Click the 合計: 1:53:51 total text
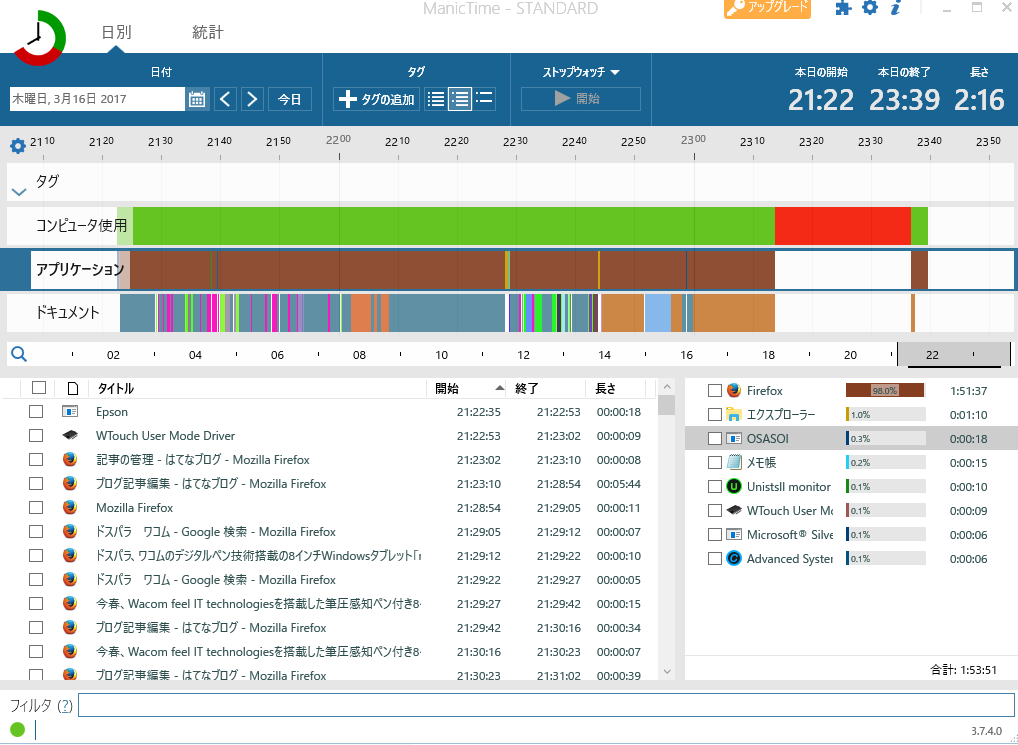Image resolution: width=1018 pixels, height=745 pixels. (x=963, y=670)
